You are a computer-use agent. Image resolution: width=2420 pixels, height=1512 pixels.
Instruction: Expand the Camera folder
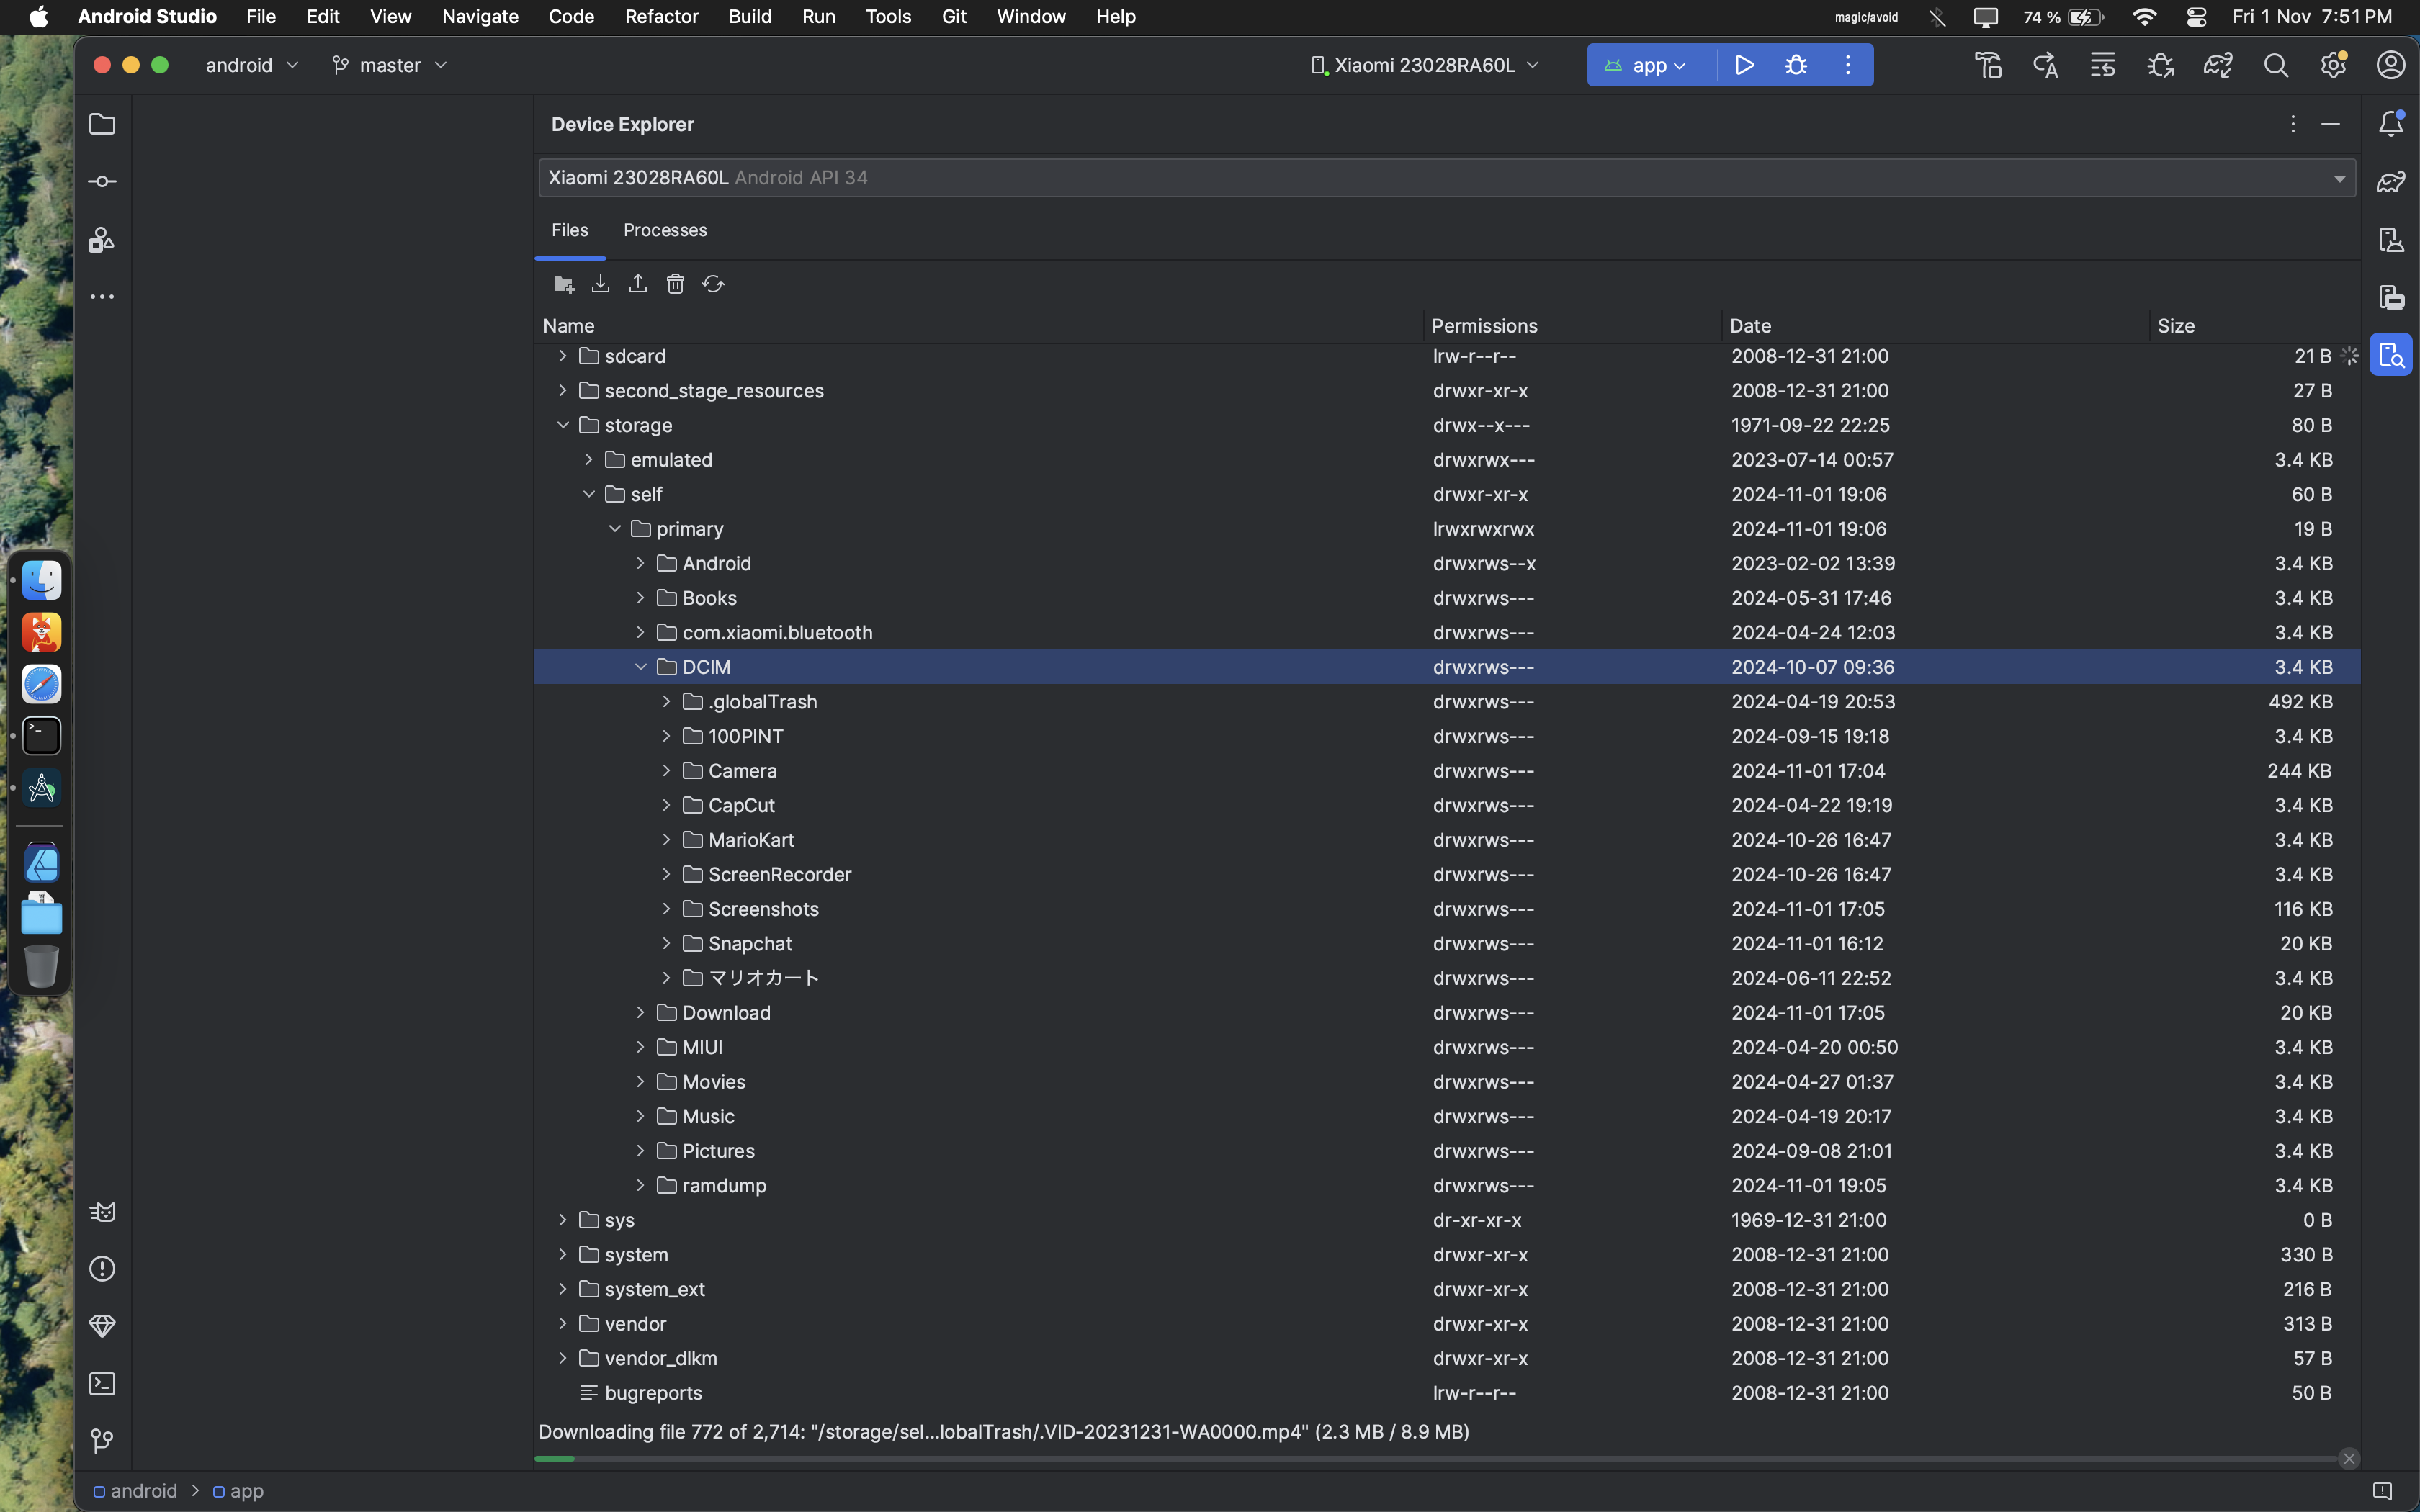coord(667,771)
